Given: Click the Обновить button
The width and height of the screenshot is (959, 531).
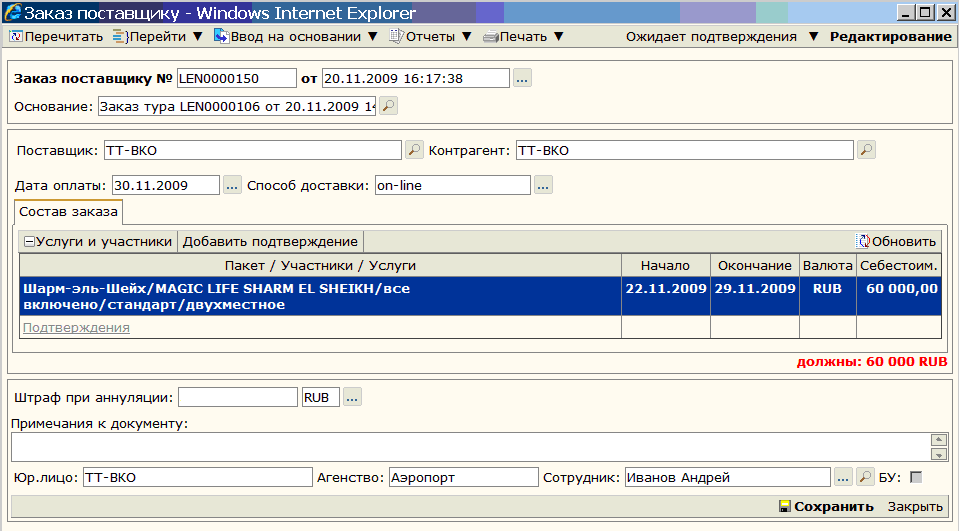Looking at the screenshot, I should (x=896, y=242).
